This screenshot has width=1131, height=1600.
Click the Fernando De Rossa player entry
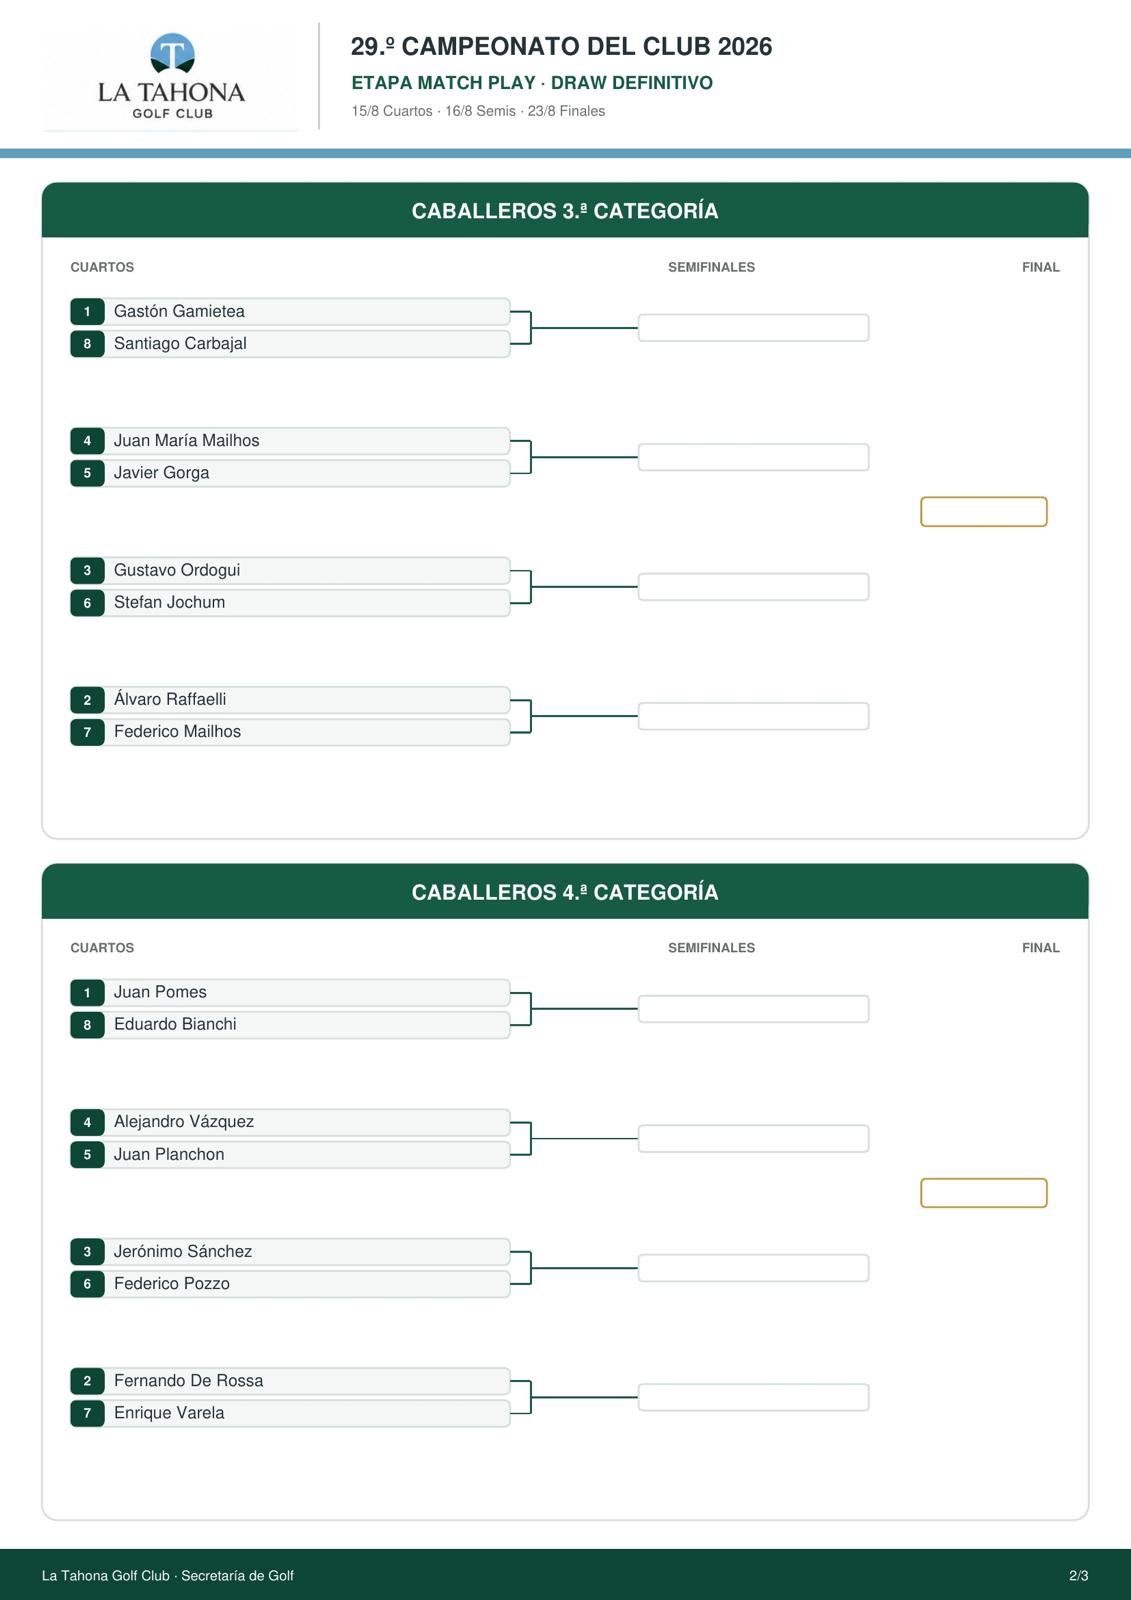pyautogui.click(x=290, y=1381)
